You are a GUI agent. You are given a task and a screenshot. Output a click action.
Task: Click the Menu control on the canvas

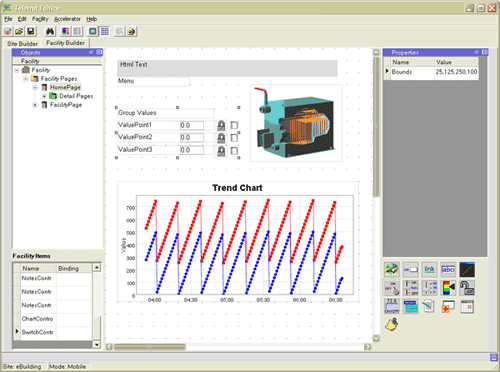coord(153,81)
